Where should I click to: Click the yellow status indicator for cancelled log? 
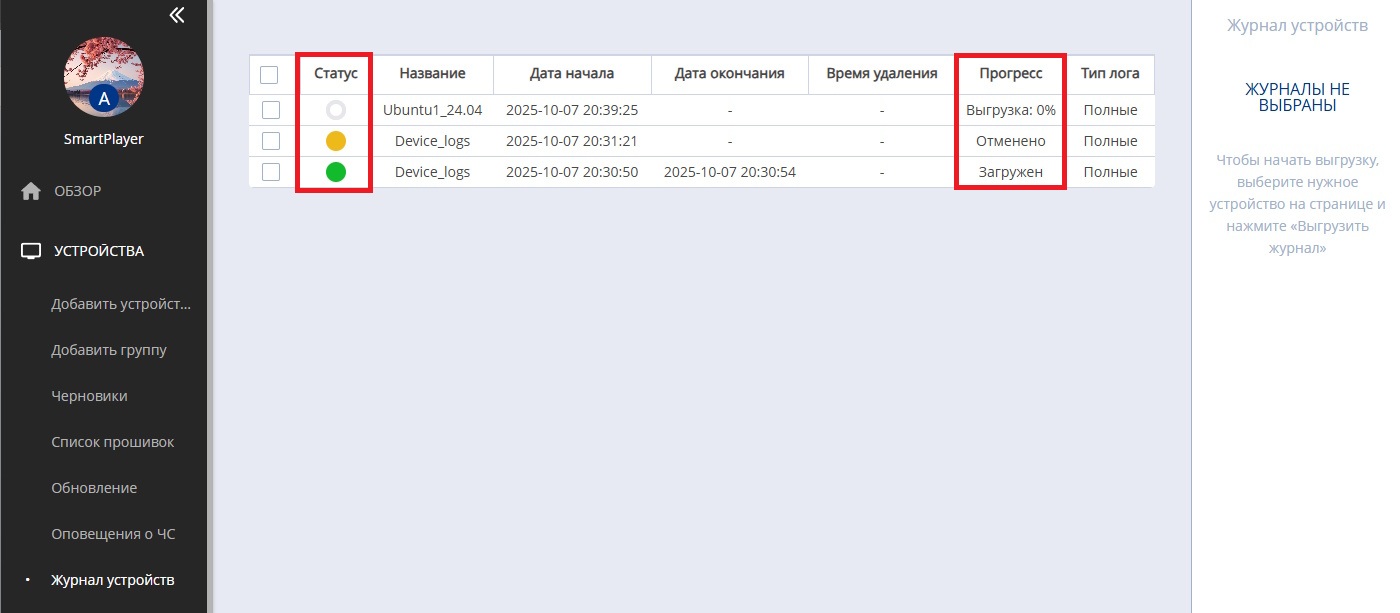point(336,141)
